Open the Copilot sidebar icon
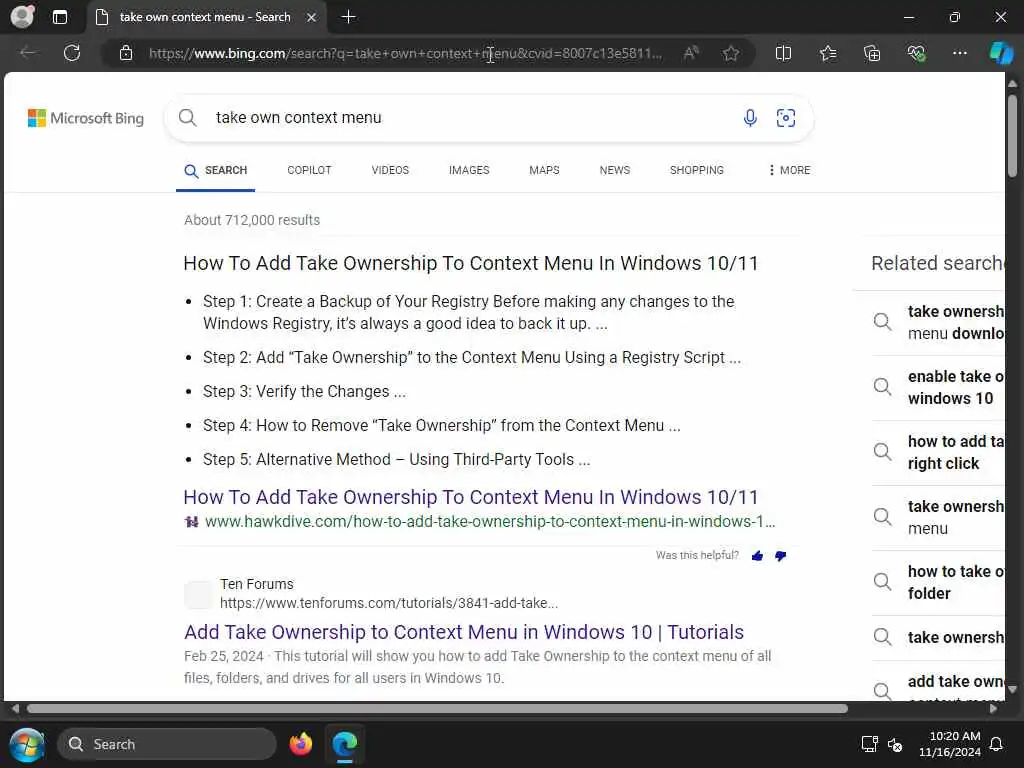This screenshot has width=1024, height=768. tap(1000, 53)
